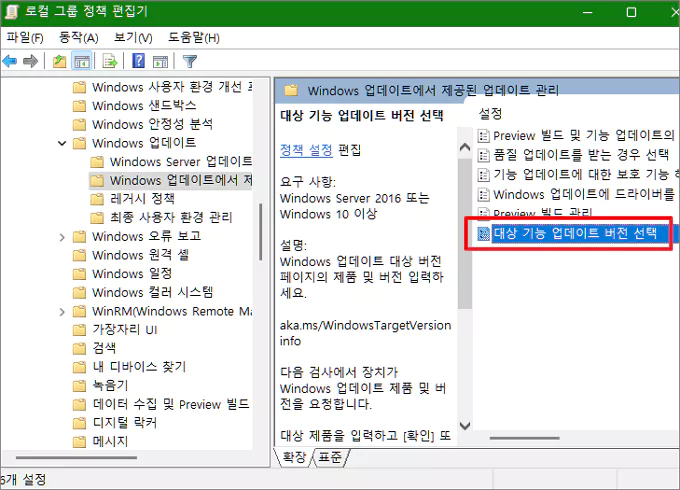Select Windows 업데이트에서 제공된 tree item
The image size is (680, 490).
[x=180, y=180]
